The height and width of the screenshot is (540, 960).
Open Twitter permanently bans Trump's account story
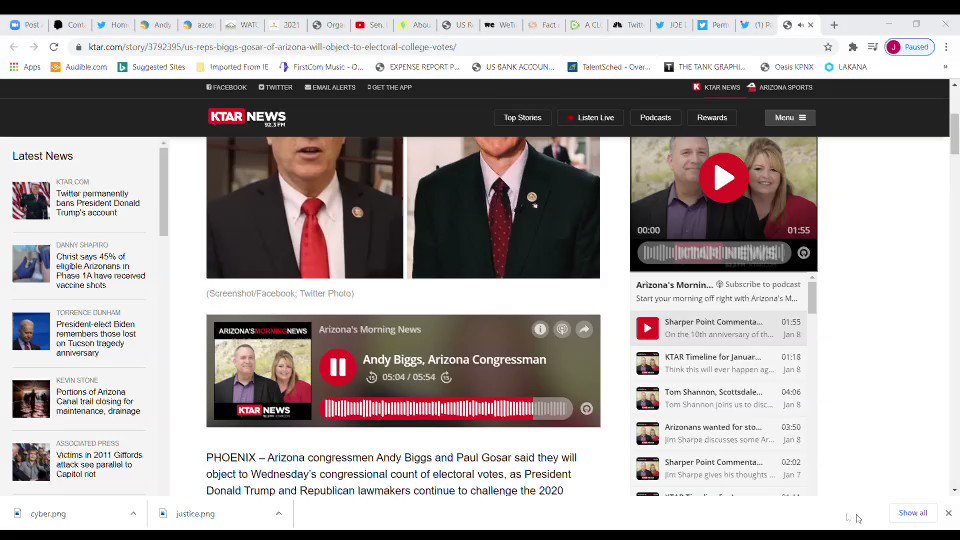point(98,203)
